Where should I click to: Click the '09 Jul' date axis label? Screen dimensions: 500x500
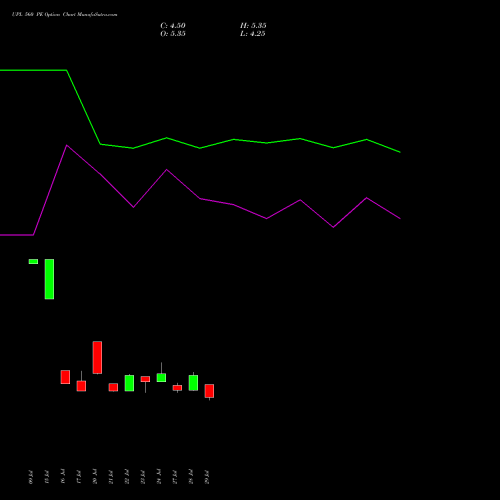[31, 477]
